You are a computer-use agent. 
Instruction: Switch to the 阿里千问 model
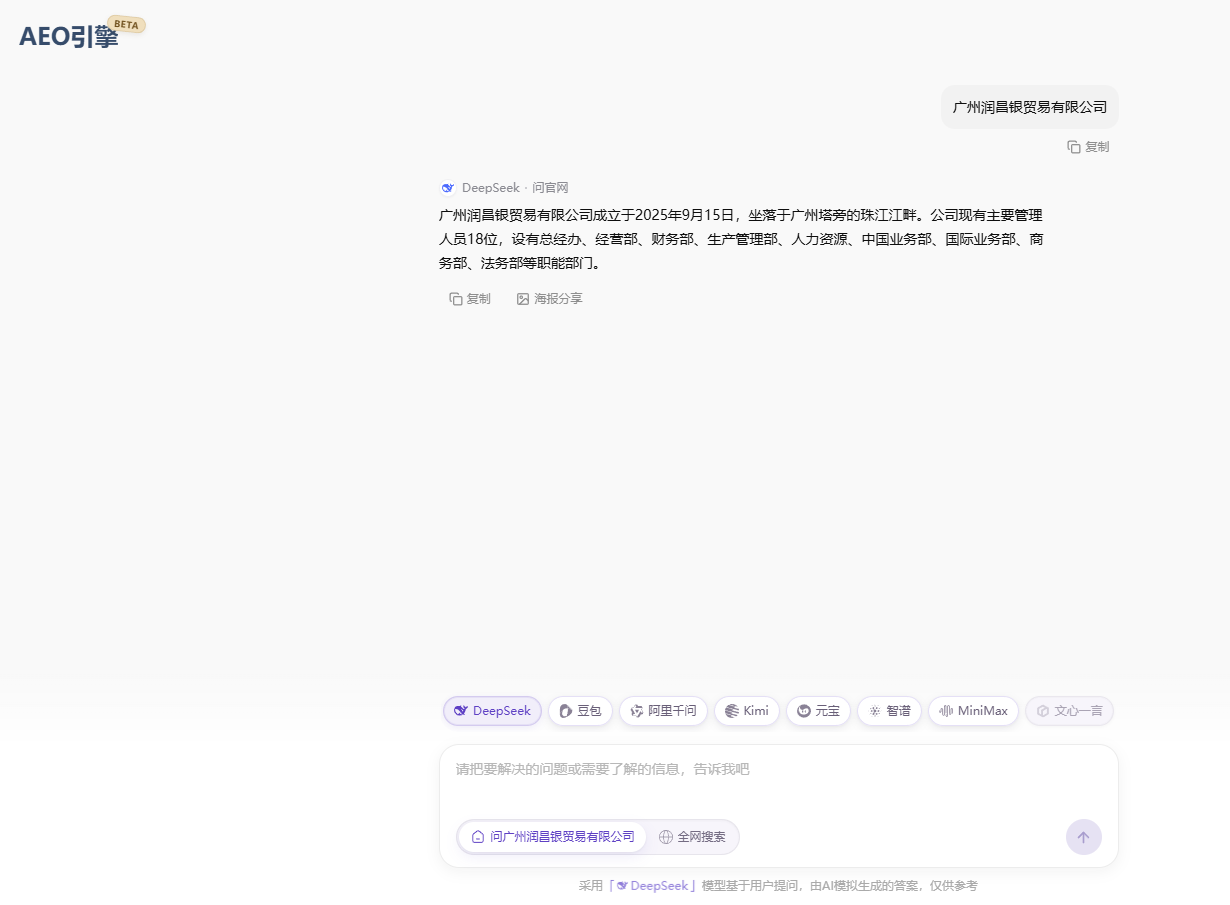[663, 711]
